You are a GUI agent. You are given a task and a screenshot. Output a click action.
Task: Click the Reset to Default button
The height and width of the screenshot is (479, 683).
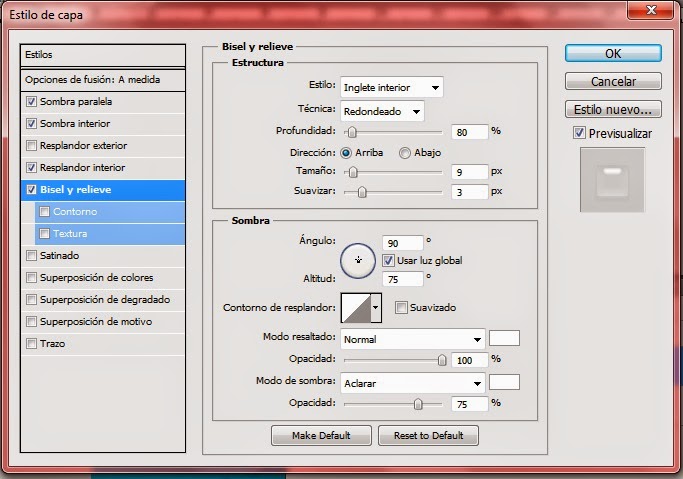pos(428,435)
